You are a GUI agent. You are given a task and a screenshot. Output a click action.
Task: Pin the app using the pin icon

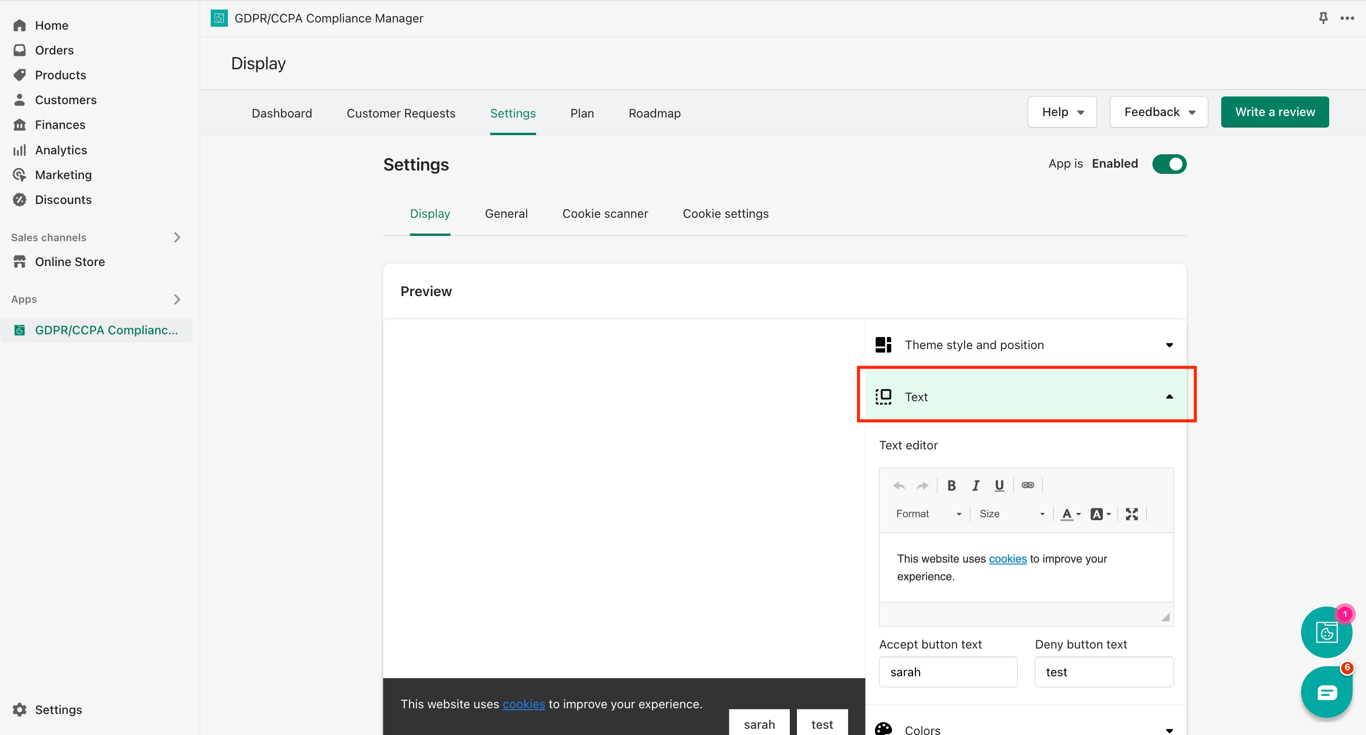[1323, 18]
